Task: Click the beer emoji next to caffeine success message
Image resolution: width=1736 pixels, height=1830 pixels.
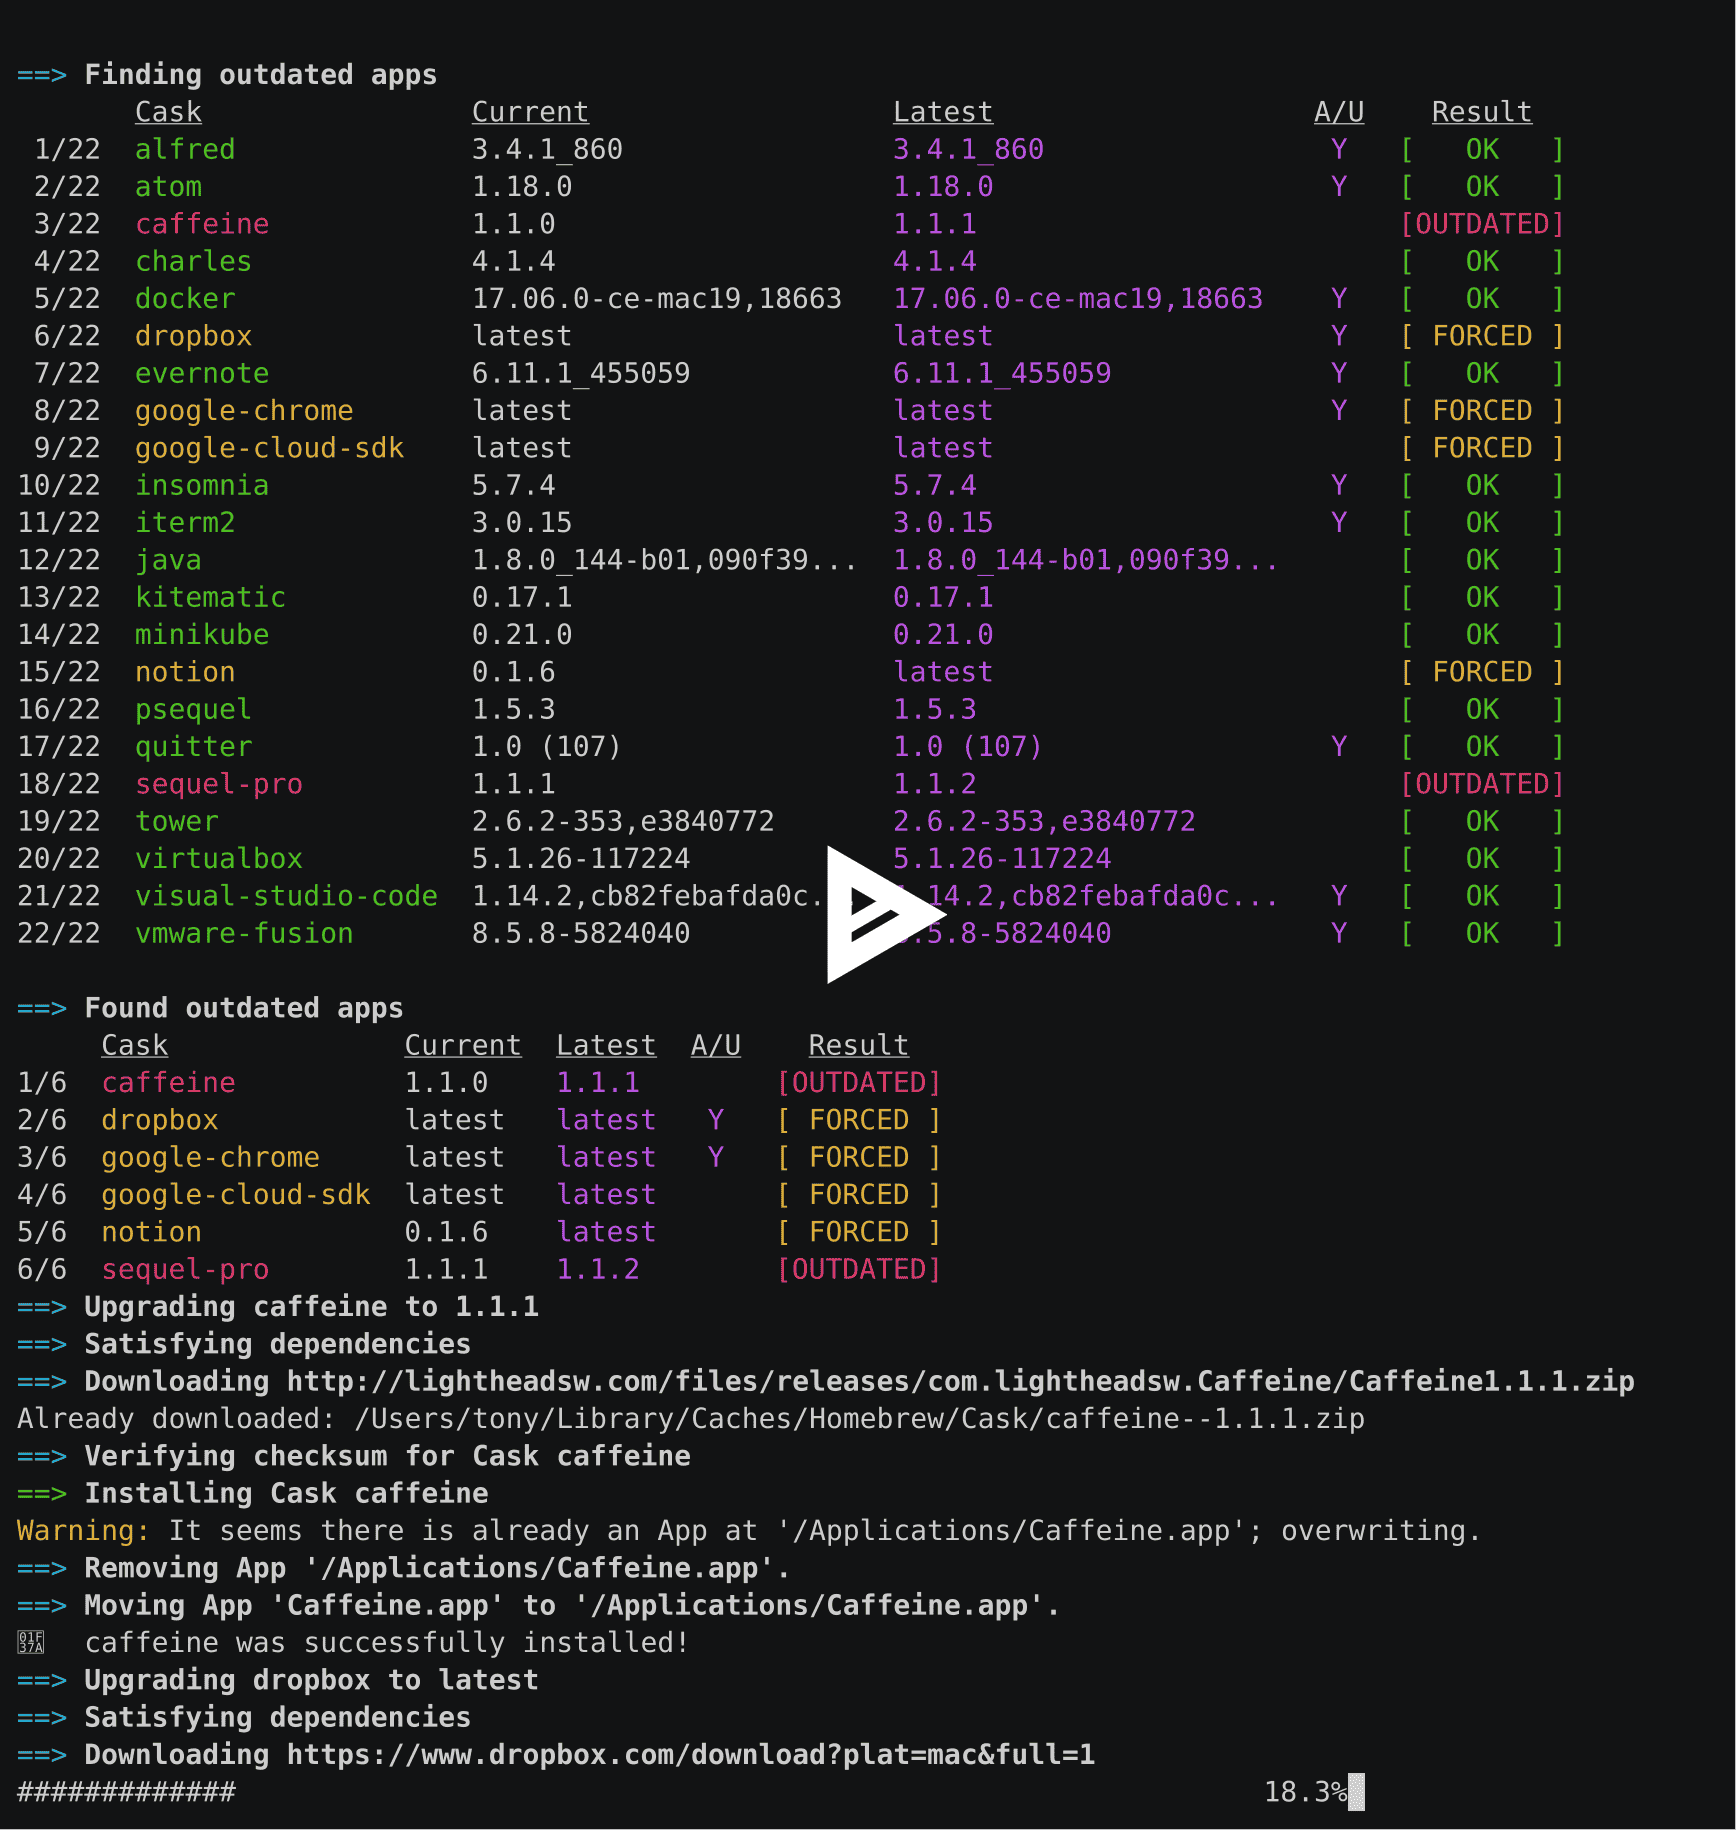Action: [30, 1641]
